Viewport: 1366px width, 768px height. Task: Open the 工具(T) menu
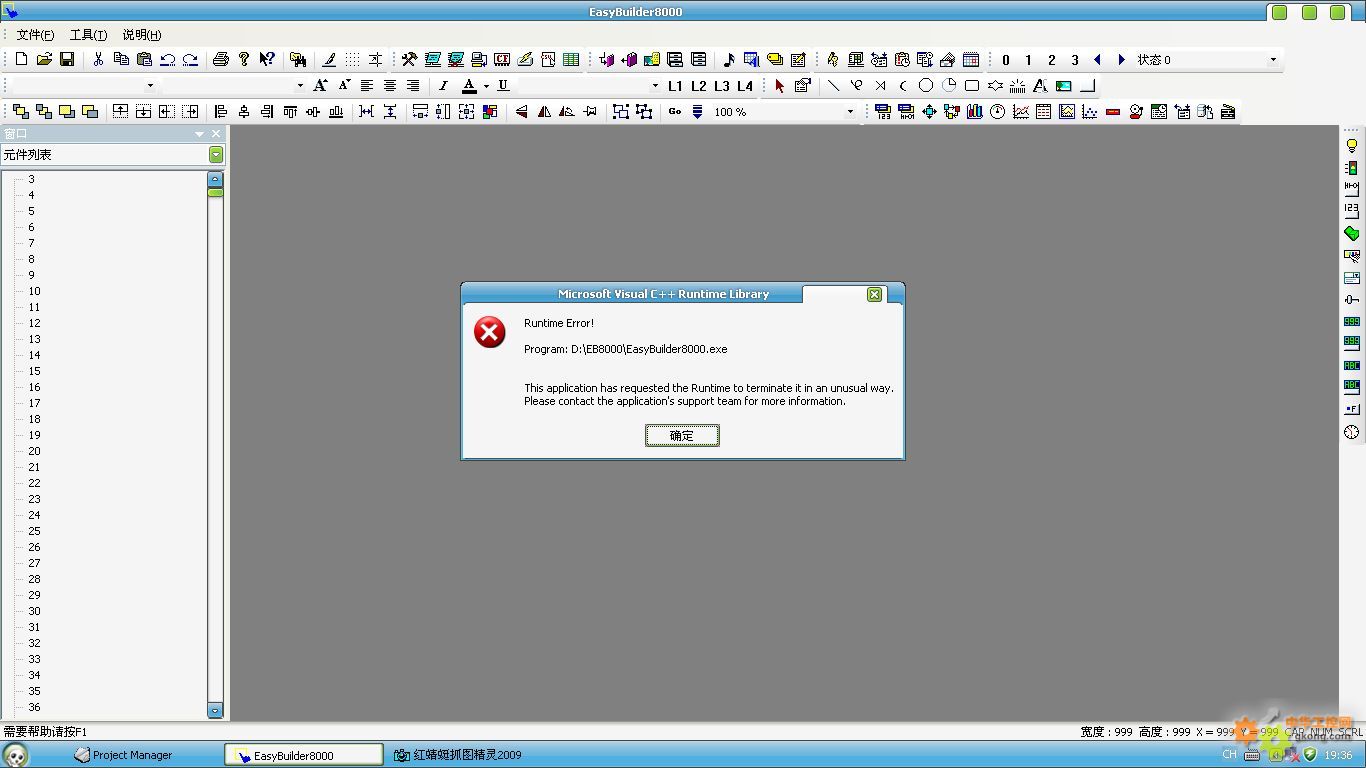pyautogui.click(x=88, y=35)
